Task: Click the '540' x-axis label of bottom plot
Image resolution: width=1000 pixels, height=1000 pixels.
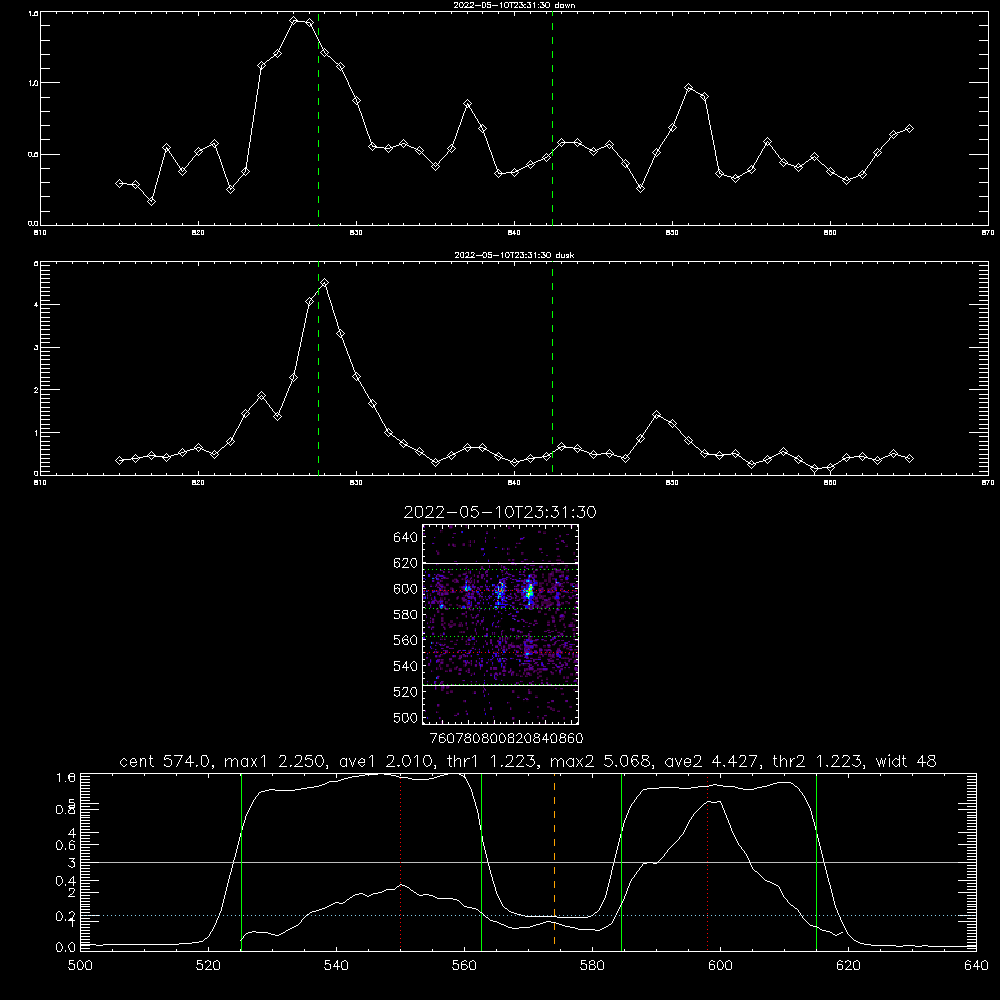Action: click(x=336, y=966)
